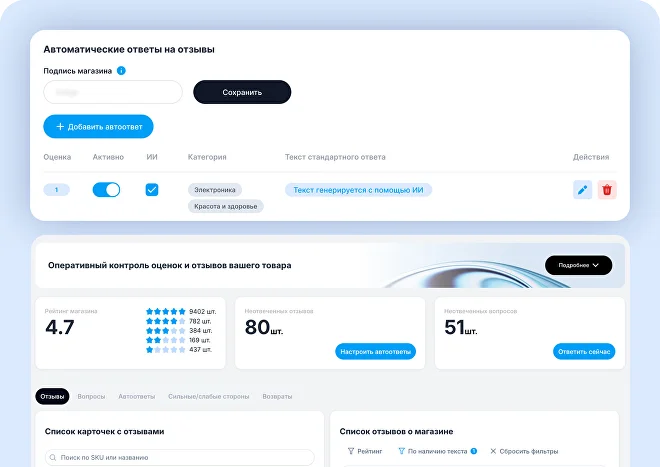The image size is (660, 467).
Task: Uncheck the ИИ checkbox
Action: pyautogui.click(x=152, y=190)
